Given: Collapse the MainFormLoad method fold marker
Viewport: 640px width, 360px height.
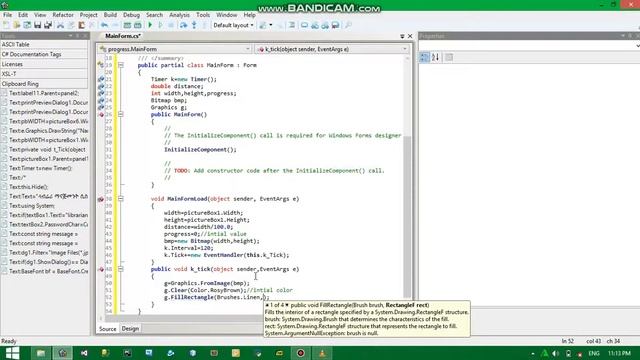Looking at the screenshot, I should 121,199.
